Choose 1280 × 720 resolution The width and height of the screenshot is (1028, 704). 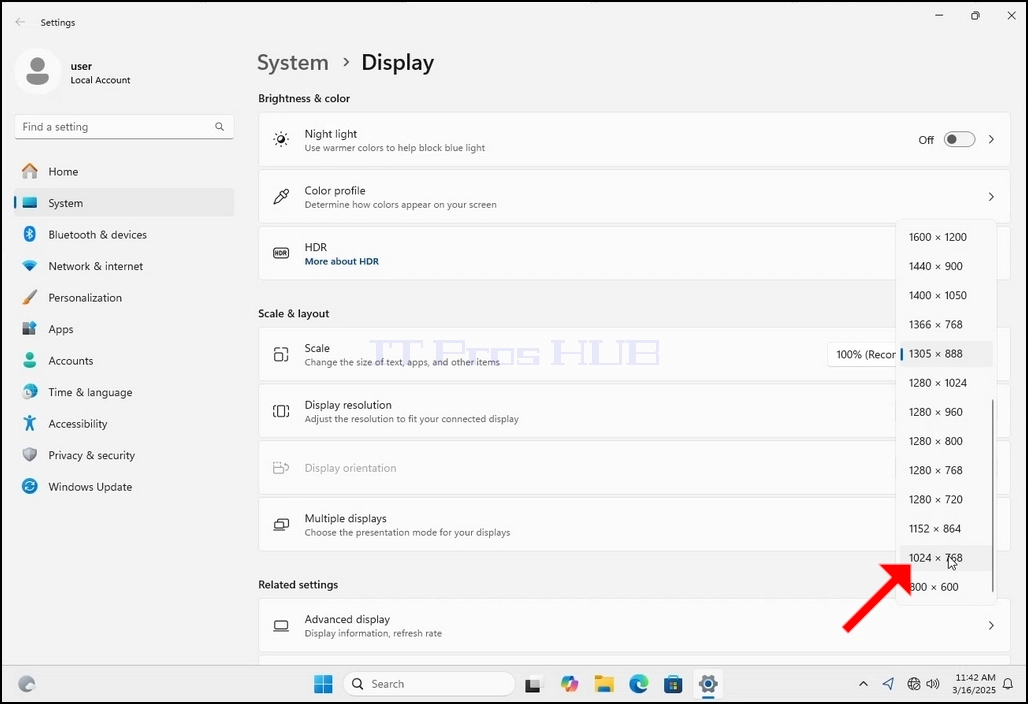pos(945,499)
